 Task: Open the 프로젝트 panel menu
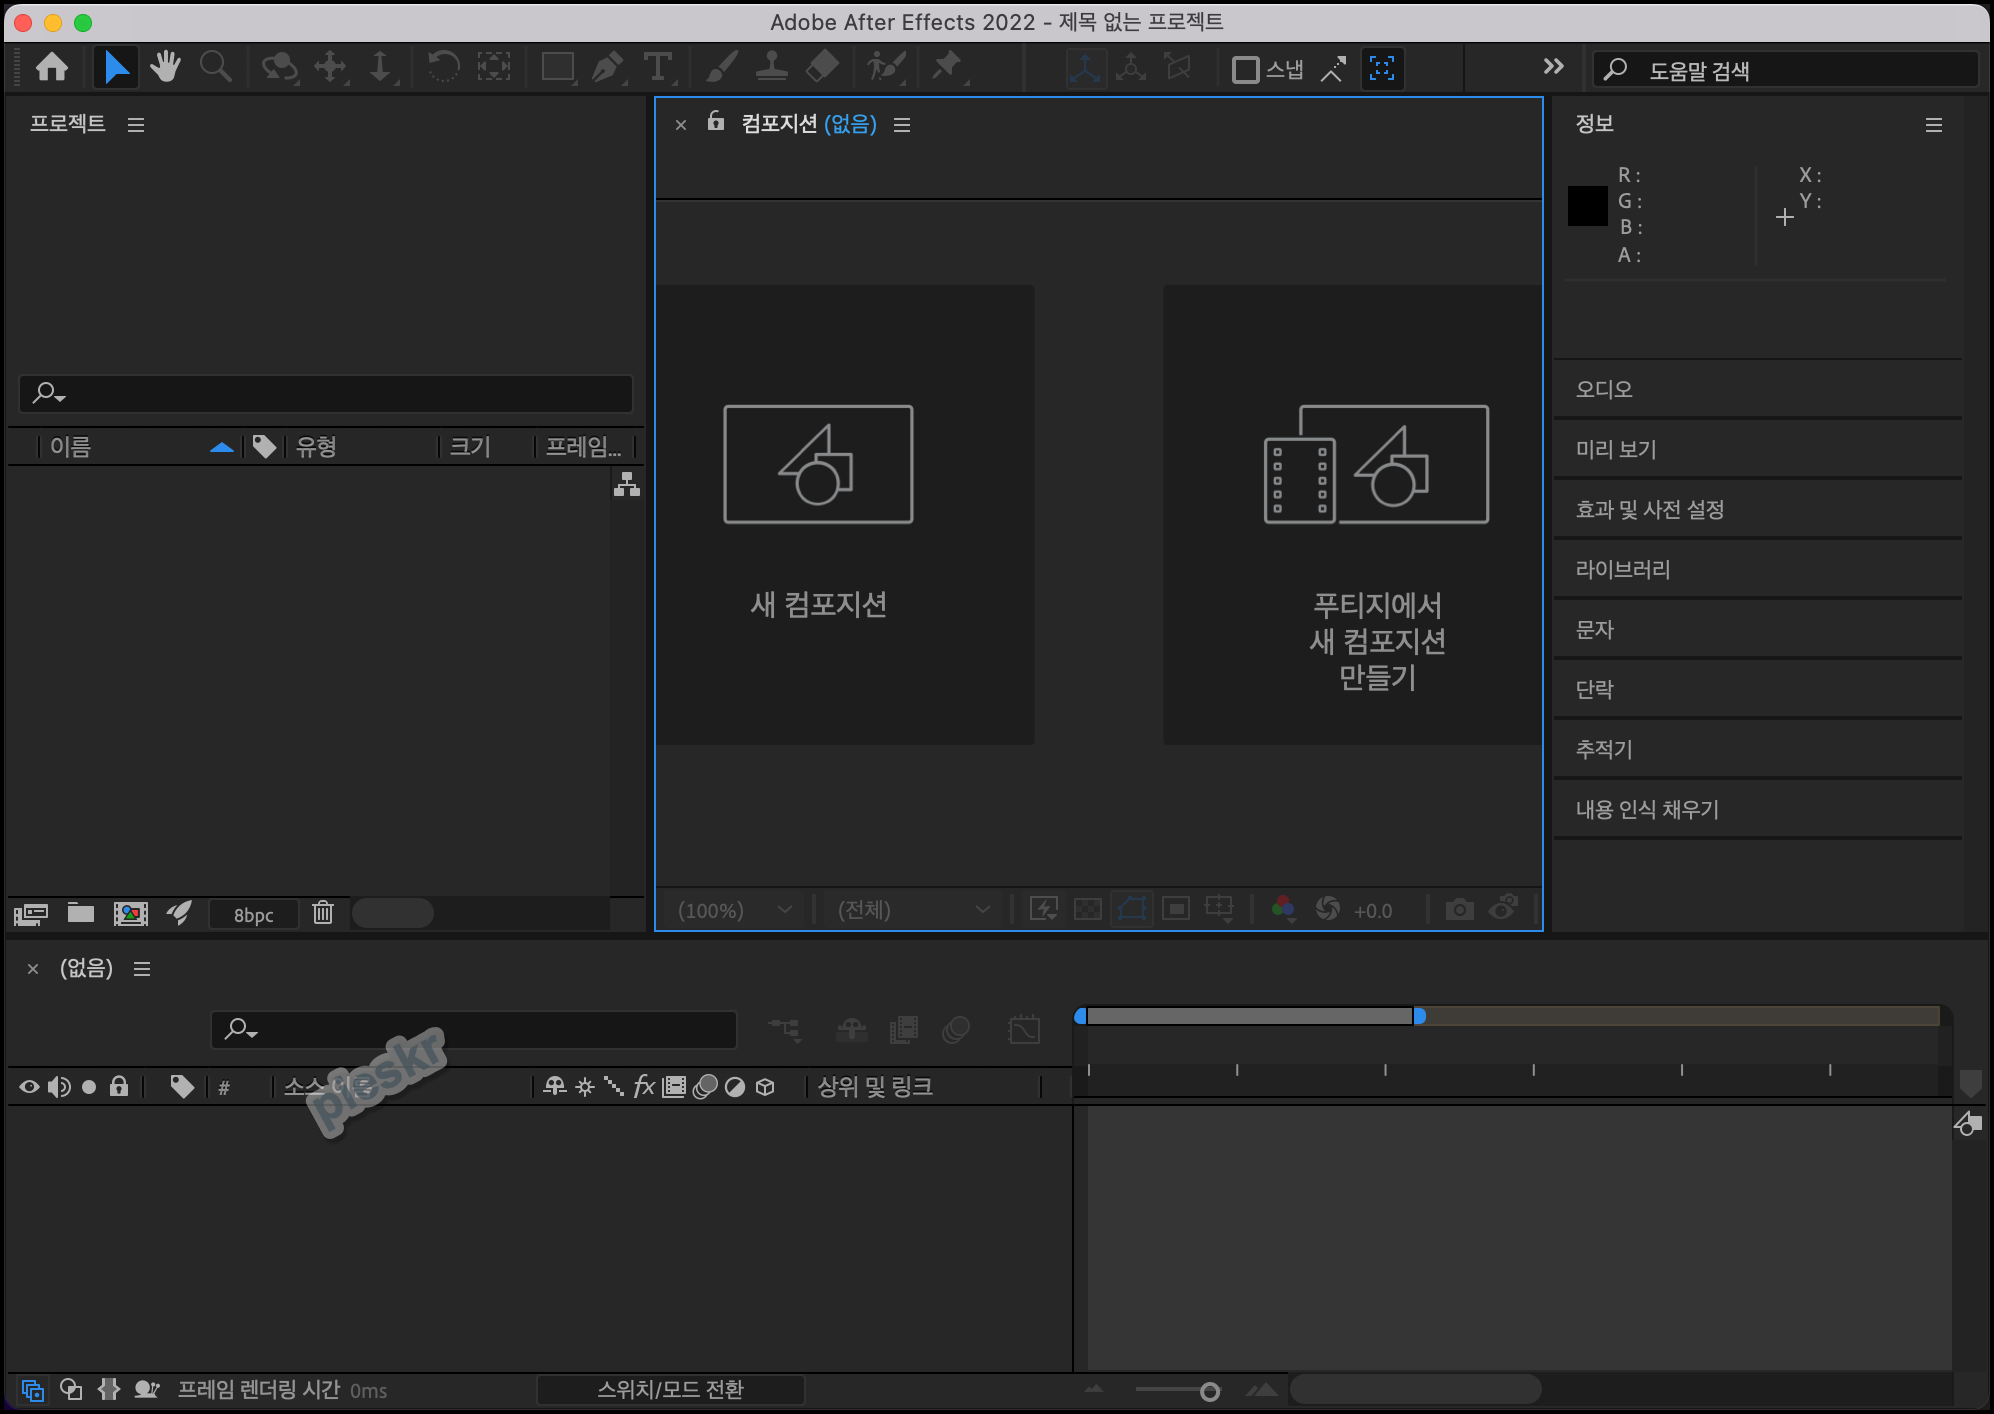click(x=136, y=125)
